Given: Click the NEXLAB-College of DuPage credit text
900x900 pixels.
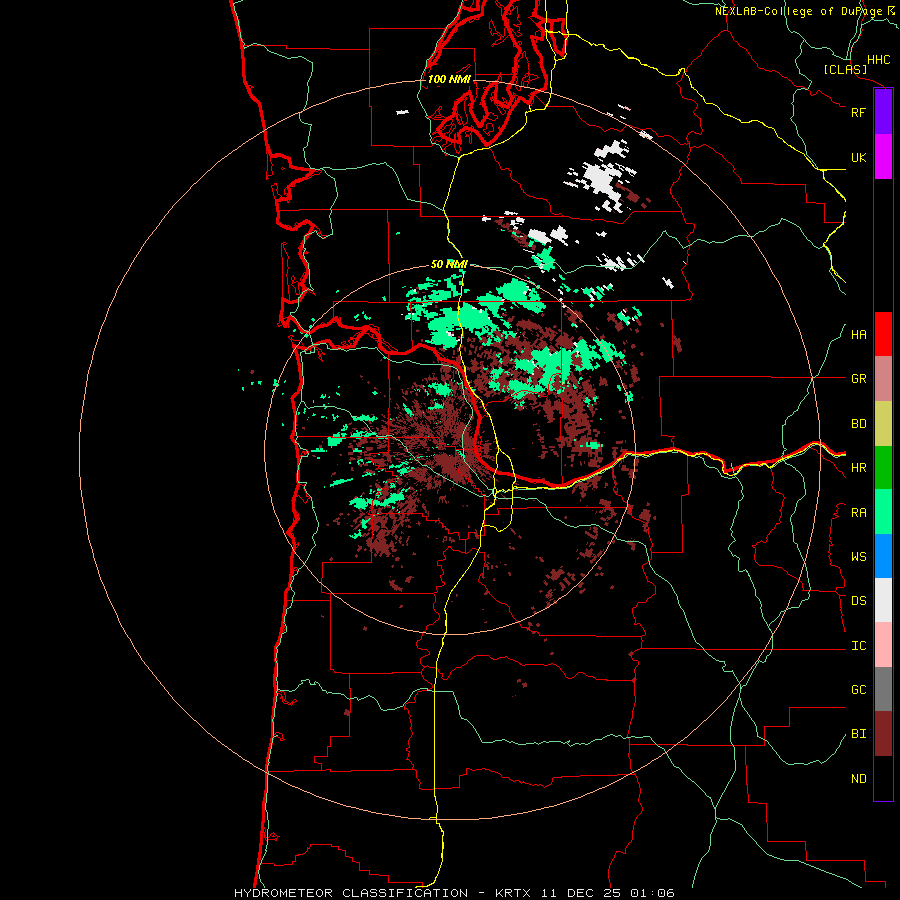Looking at the screenshot, I should tap(799, 11).
